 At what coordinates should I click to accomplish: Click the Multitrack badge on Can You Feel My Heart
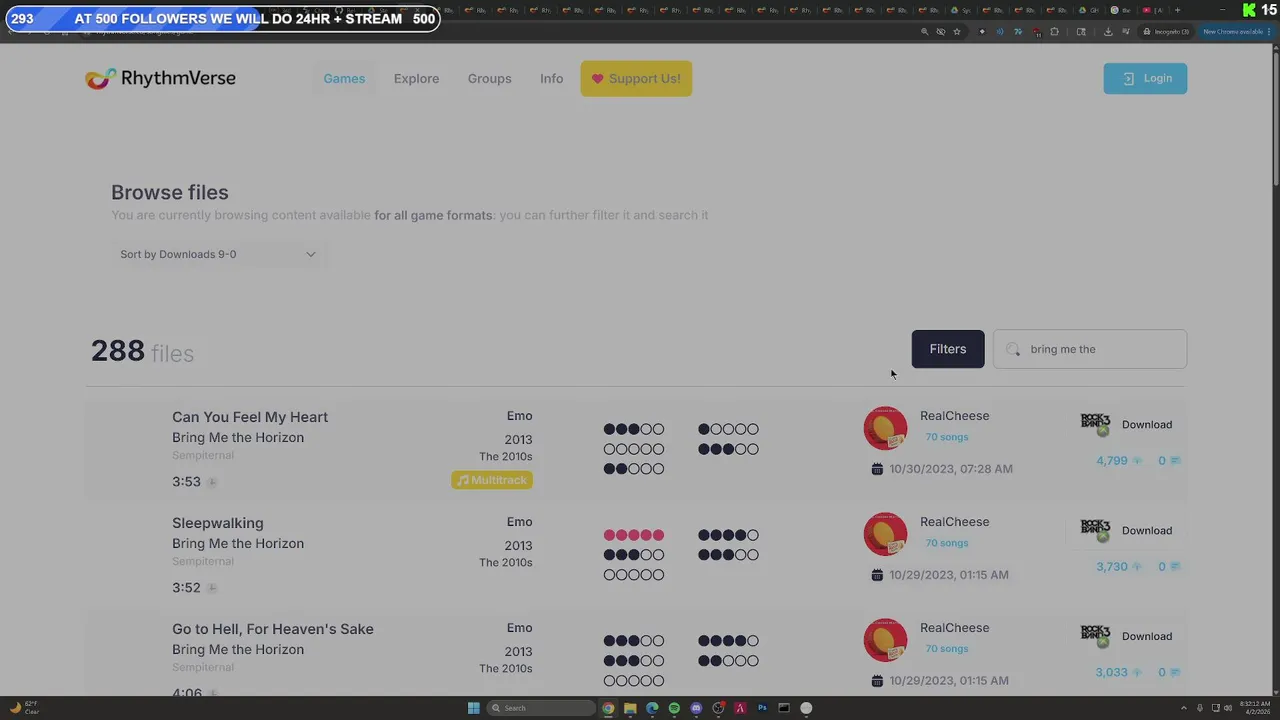point(492,480)
